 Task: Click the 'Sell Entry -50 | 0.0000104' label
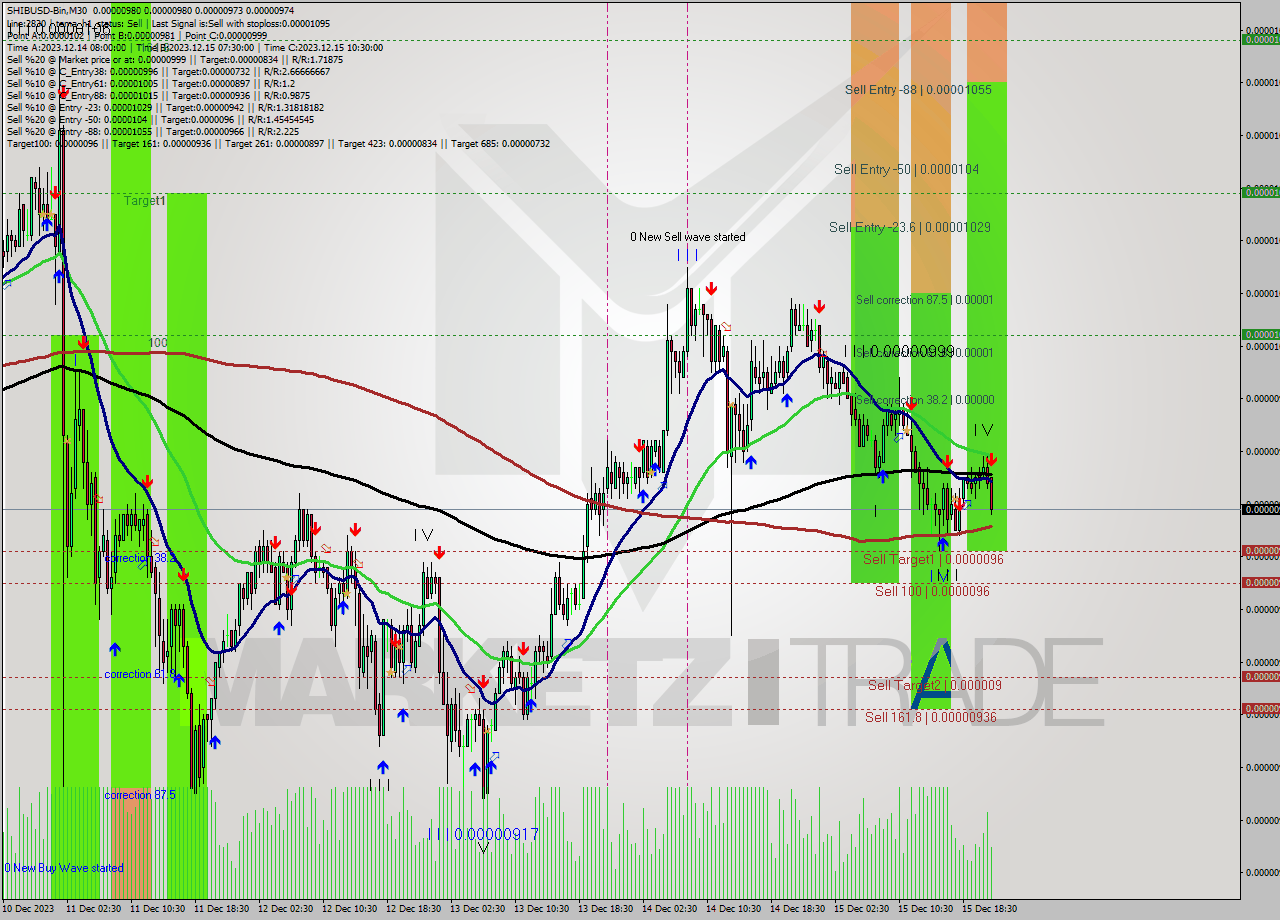coord(906,169)
